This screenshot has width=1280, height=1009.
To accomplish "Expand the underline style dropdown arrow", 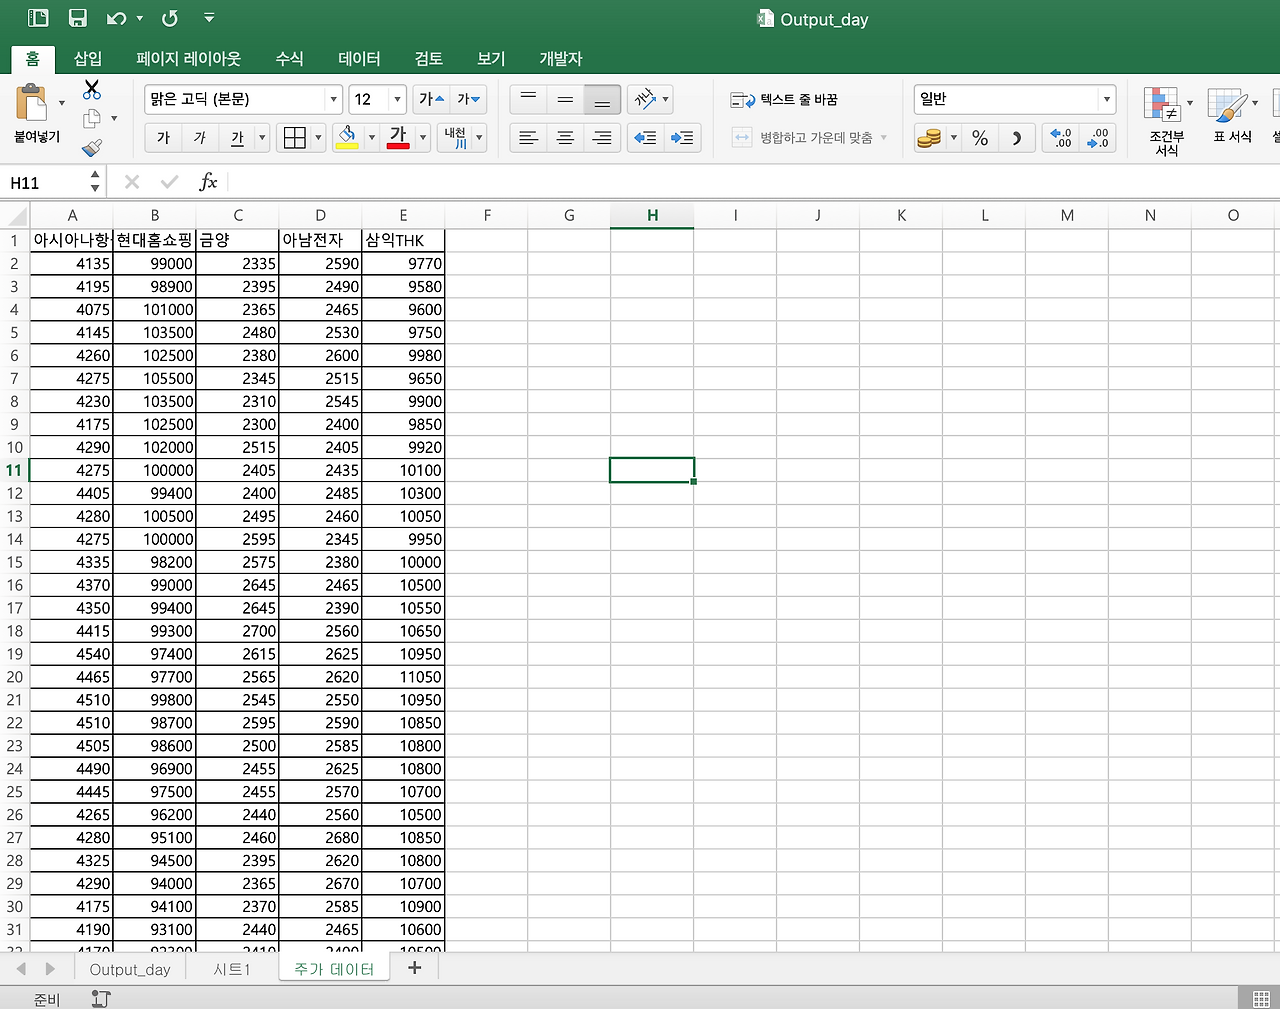I will [263, 138].
